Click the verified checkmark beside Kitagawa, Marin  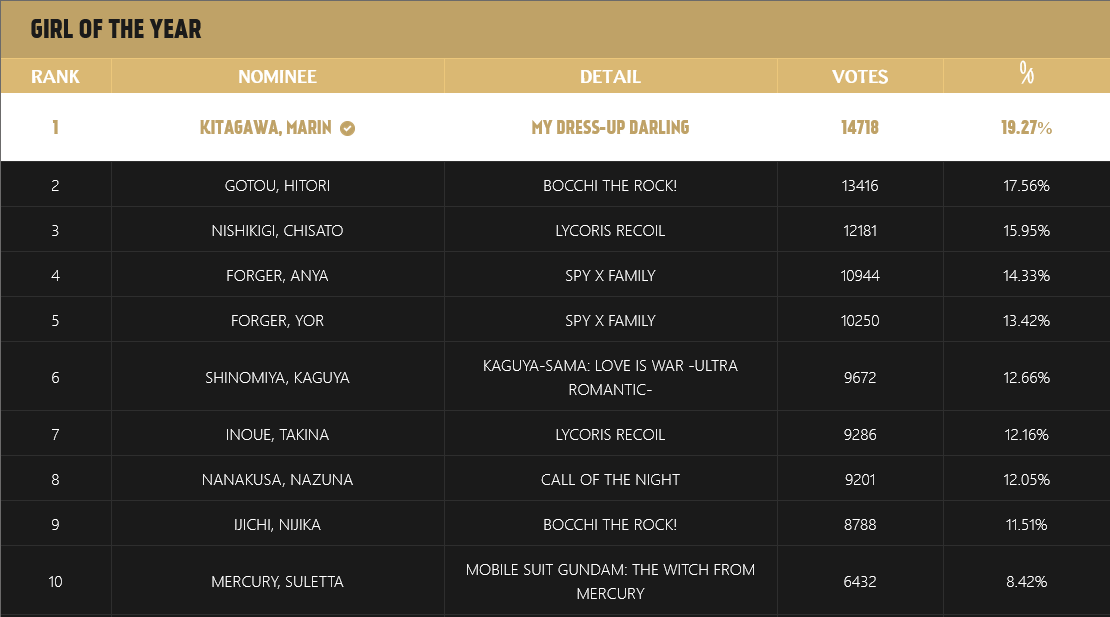tap(348, 128)
